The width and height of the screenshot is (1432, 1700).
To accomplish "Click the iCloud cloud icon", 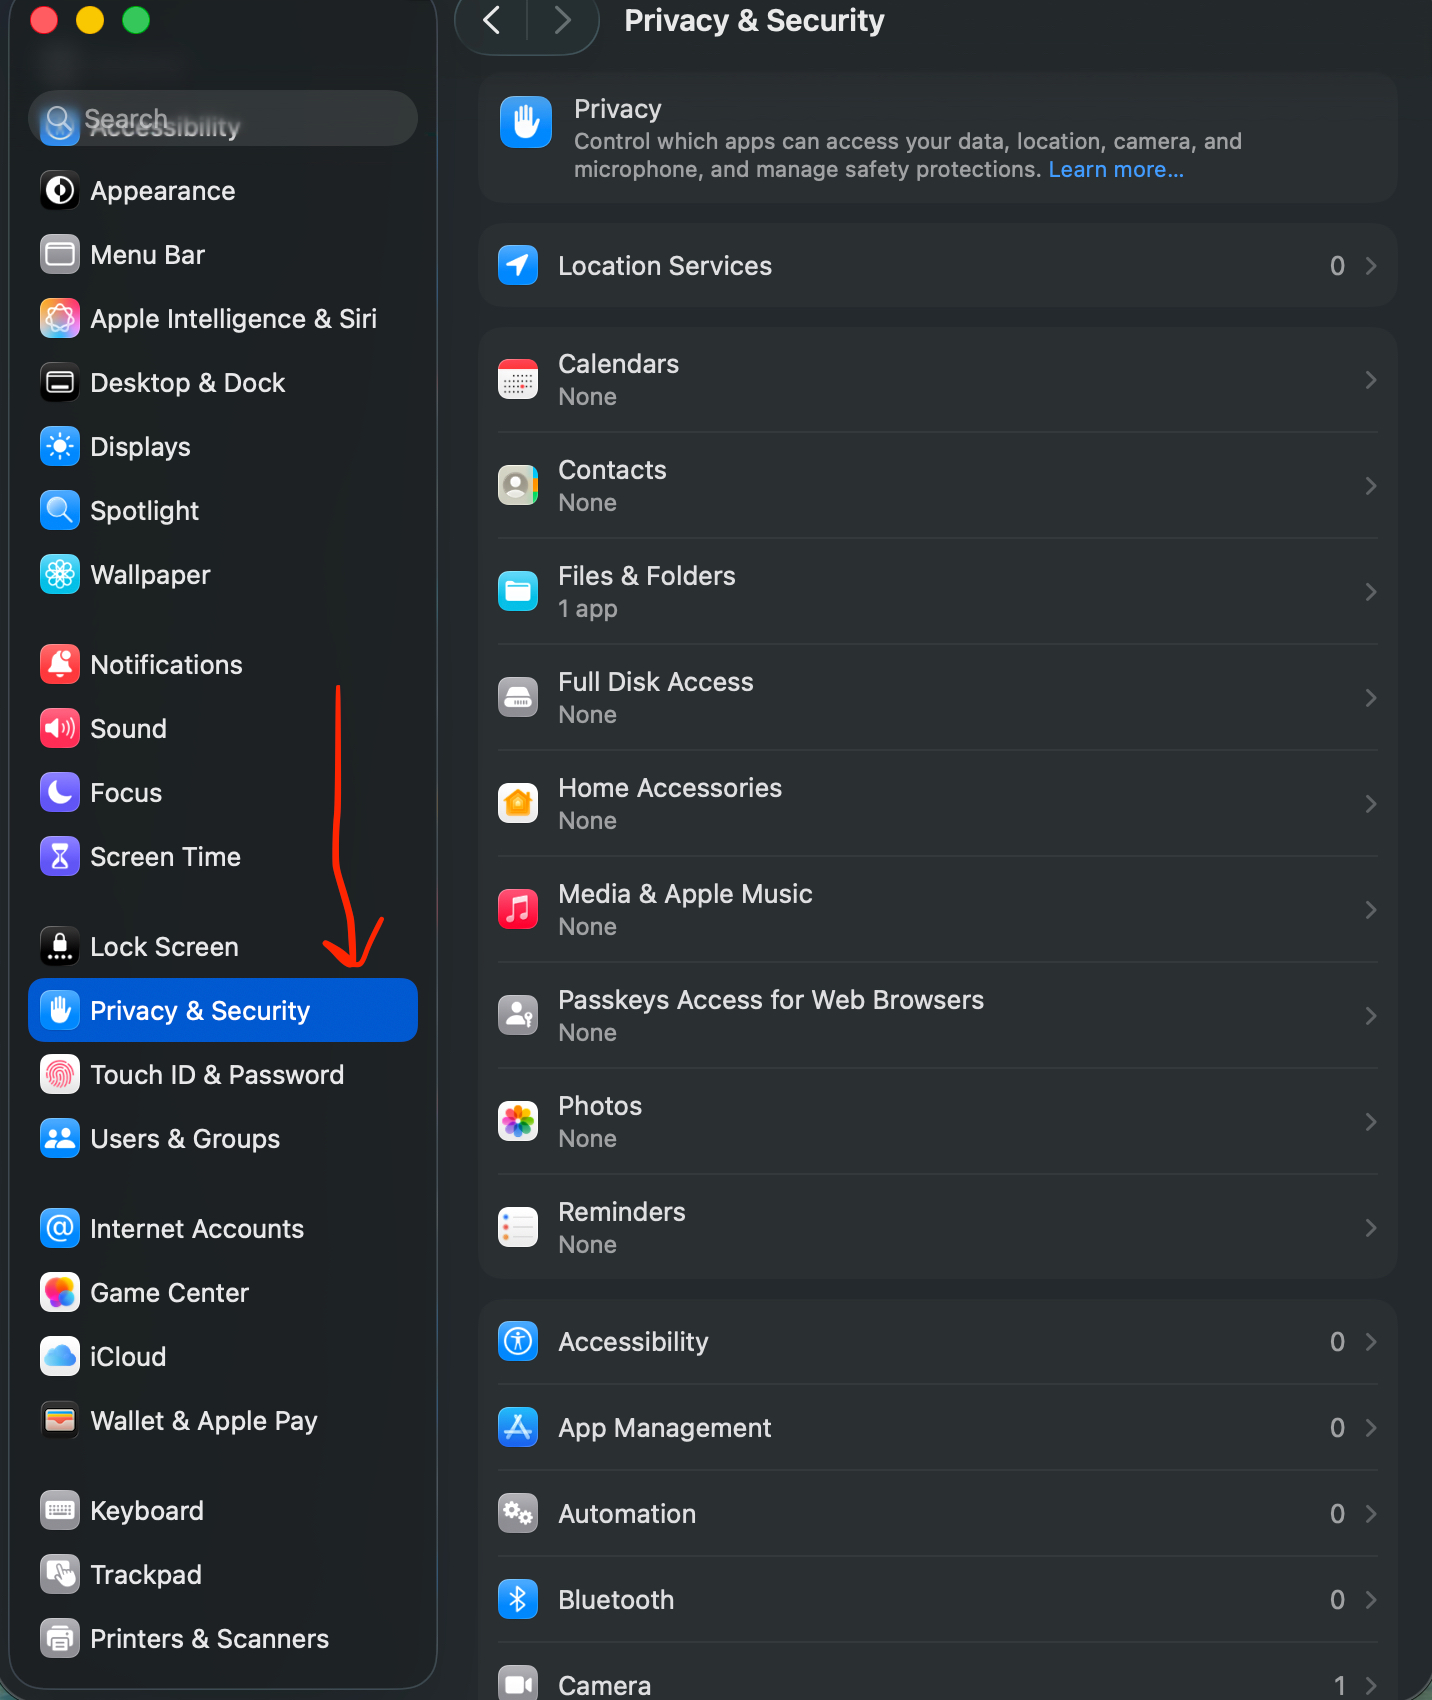I will [x=60, y=1357].
